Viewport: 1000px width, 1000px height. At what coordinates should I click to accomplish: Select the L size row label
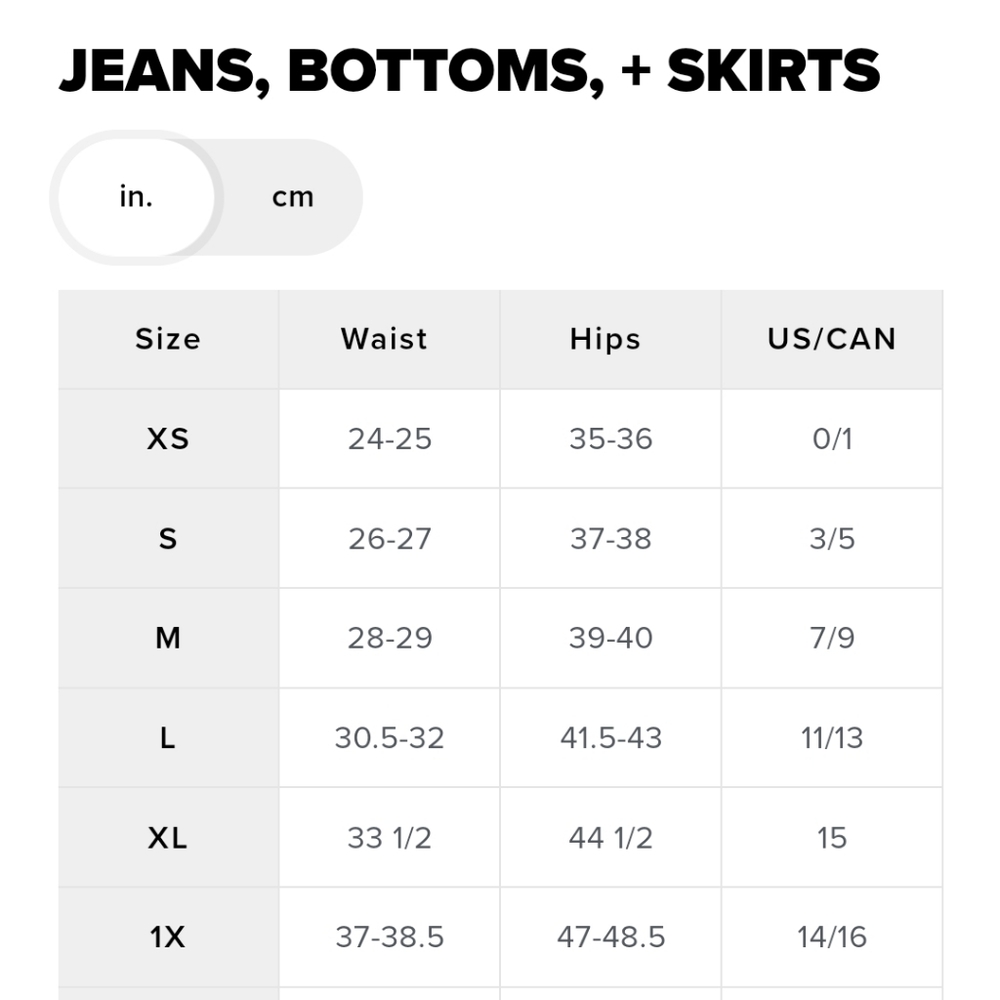pos(168,738)
